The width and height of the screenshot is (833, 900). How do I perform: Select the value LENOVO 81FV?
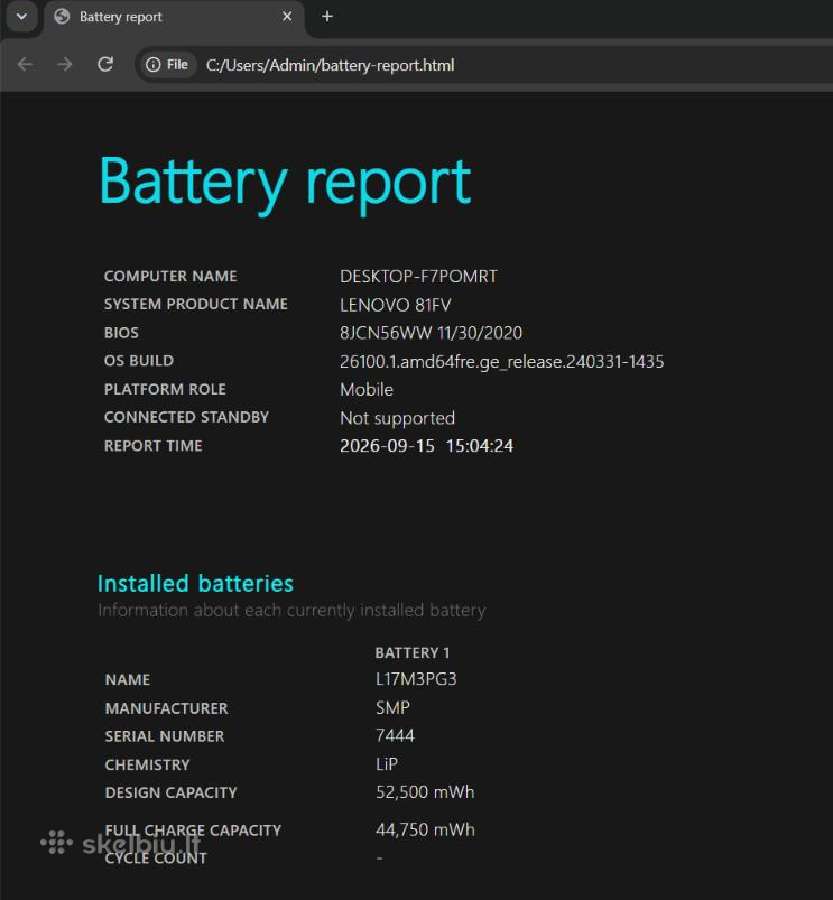coord(396,305)
